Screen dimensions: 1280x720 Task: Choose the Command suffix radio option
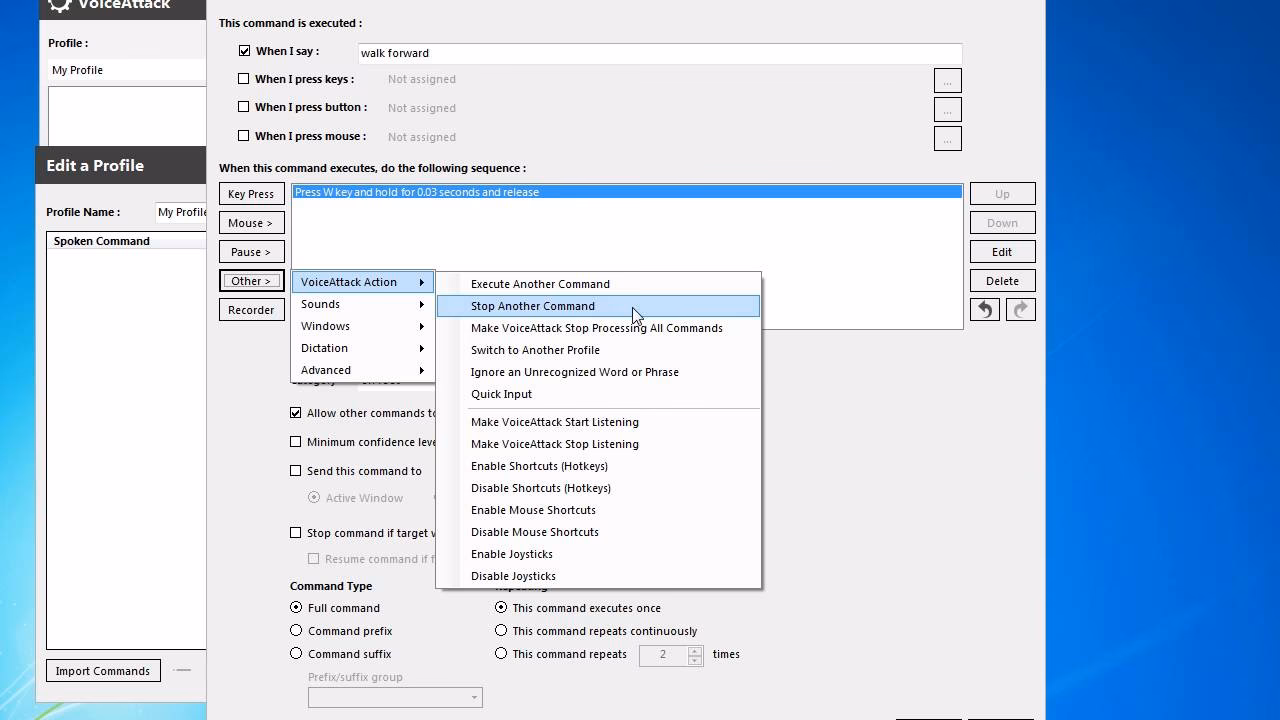pyautogui.click(x=296, y=653)
